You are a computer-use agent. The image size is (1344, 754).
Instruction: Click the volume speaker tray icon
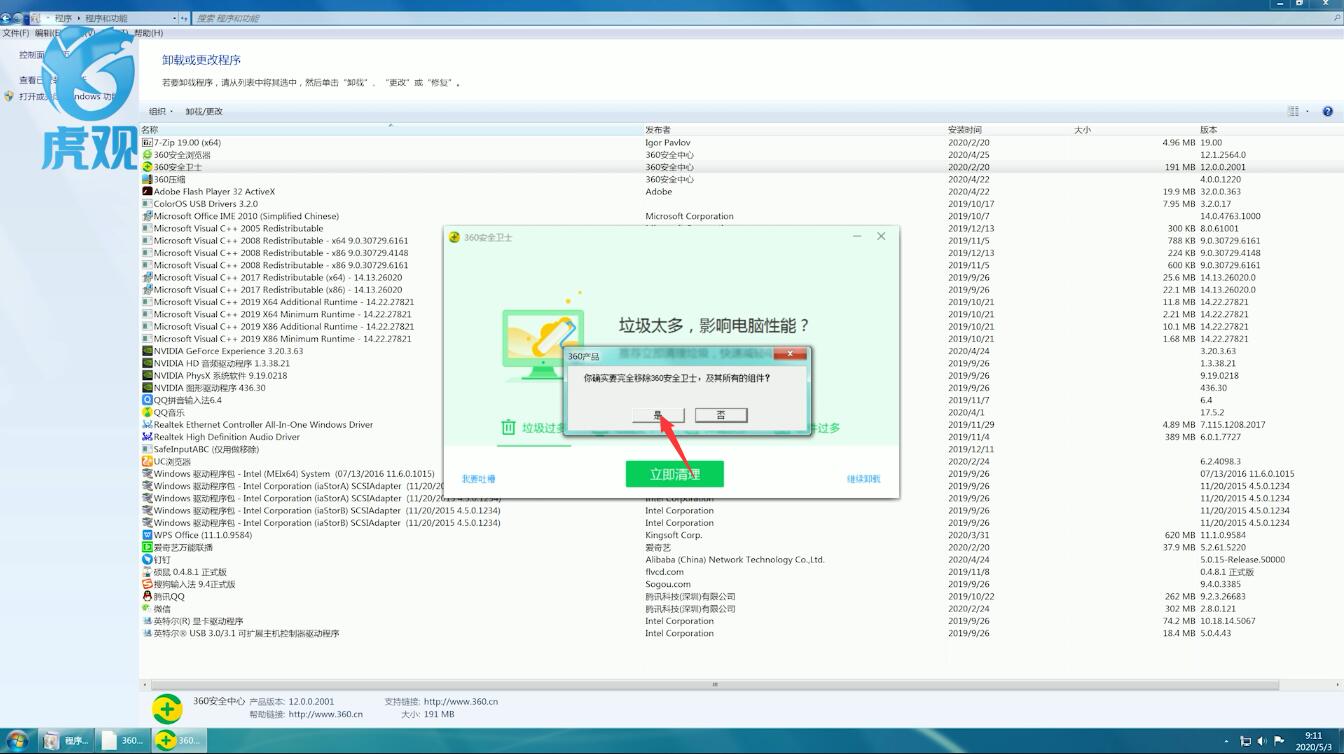[x=1262, y=741]
